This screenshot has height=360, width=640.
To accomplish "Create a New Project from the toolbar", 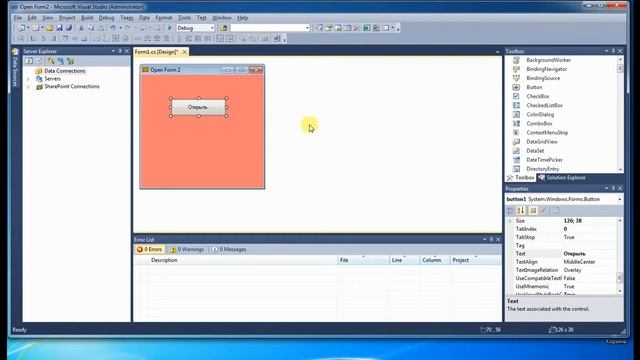I will click(20, 28).
